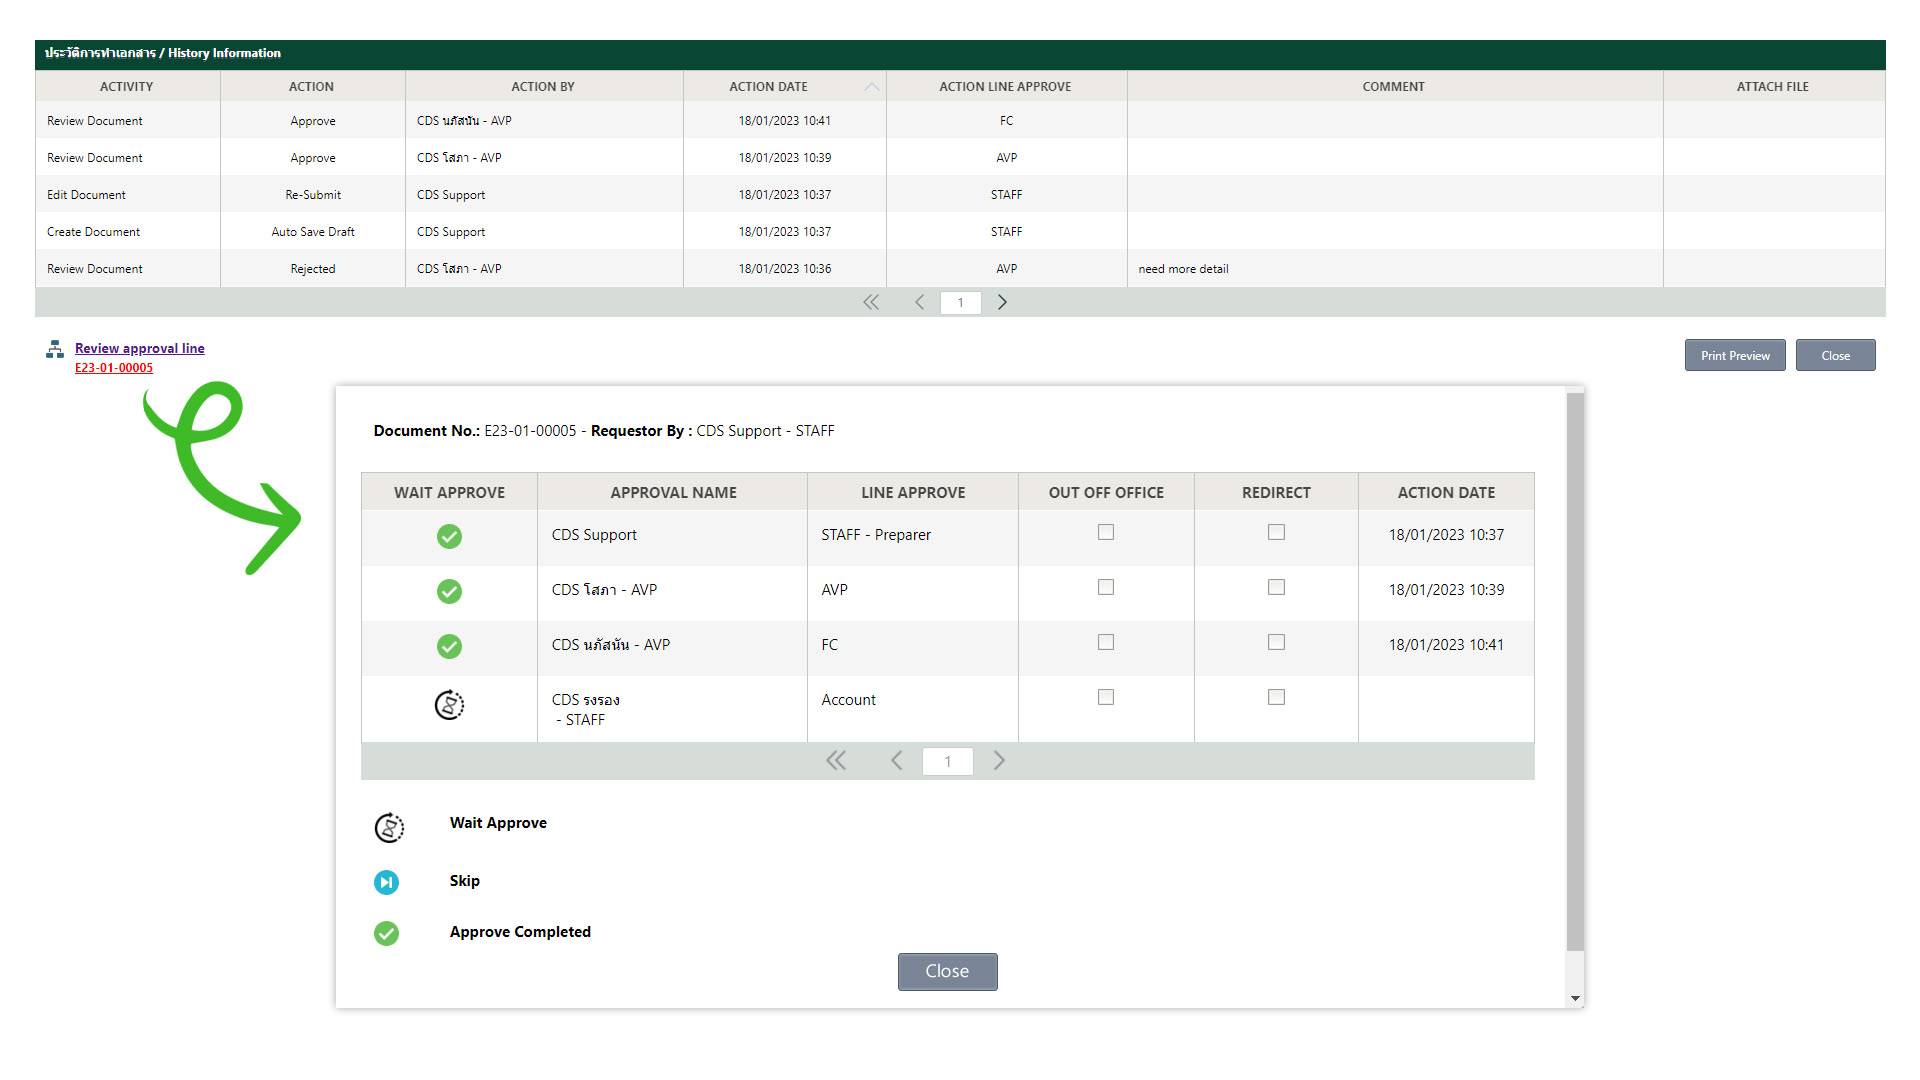Image resolution: width=1920 pixels, height=1080 pixels.
Task: Click green check icon for CDS Support row
Action: [449, 537]
